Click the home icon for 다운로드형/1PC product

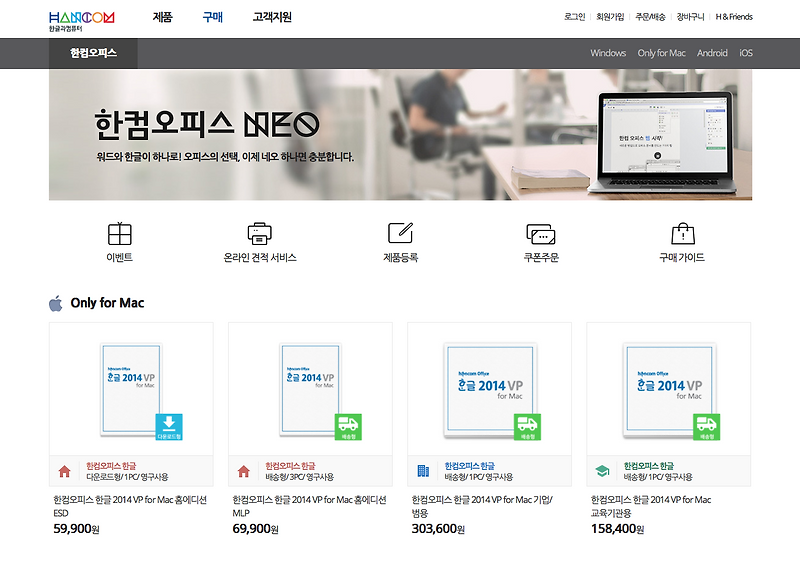click(x=64, y=471)
